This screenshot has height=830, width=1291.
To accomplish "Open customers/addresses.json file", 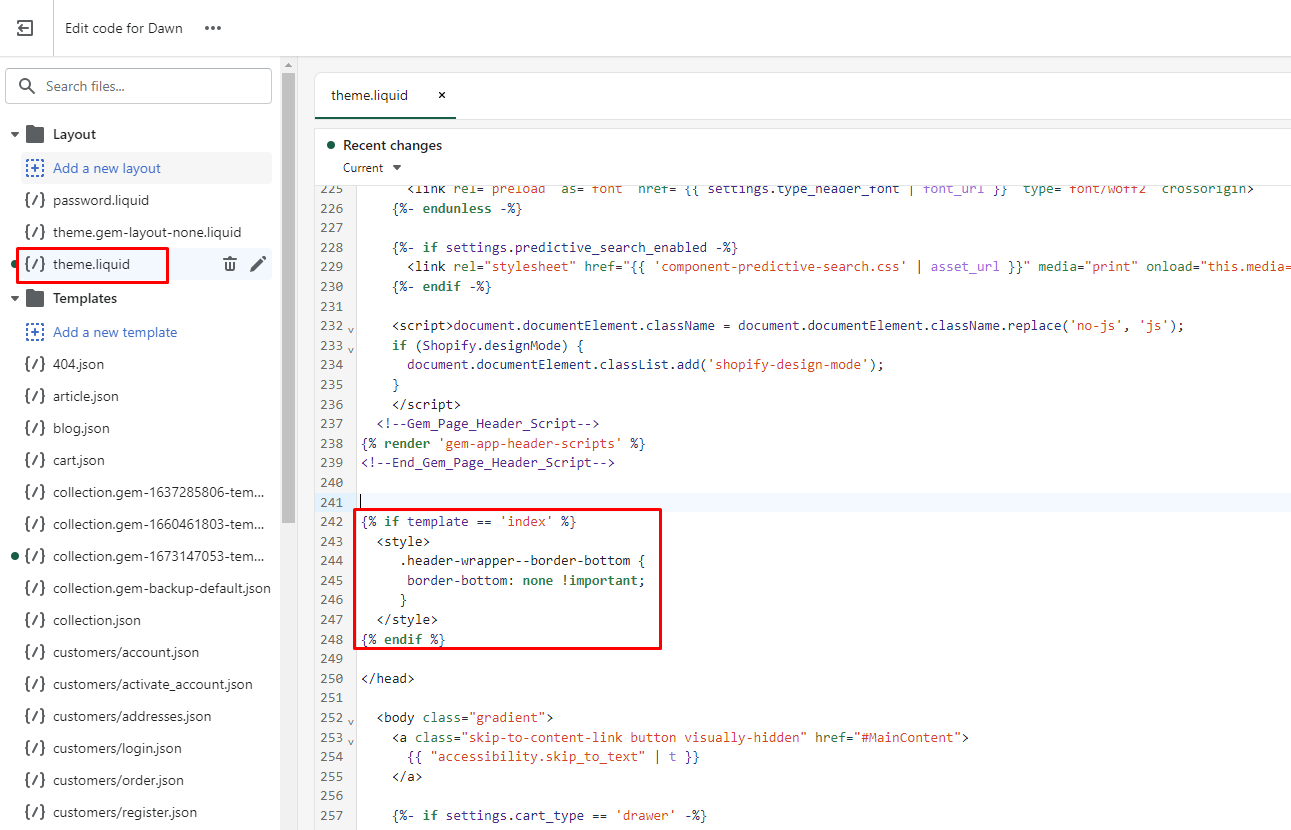I will click(132, 716).
